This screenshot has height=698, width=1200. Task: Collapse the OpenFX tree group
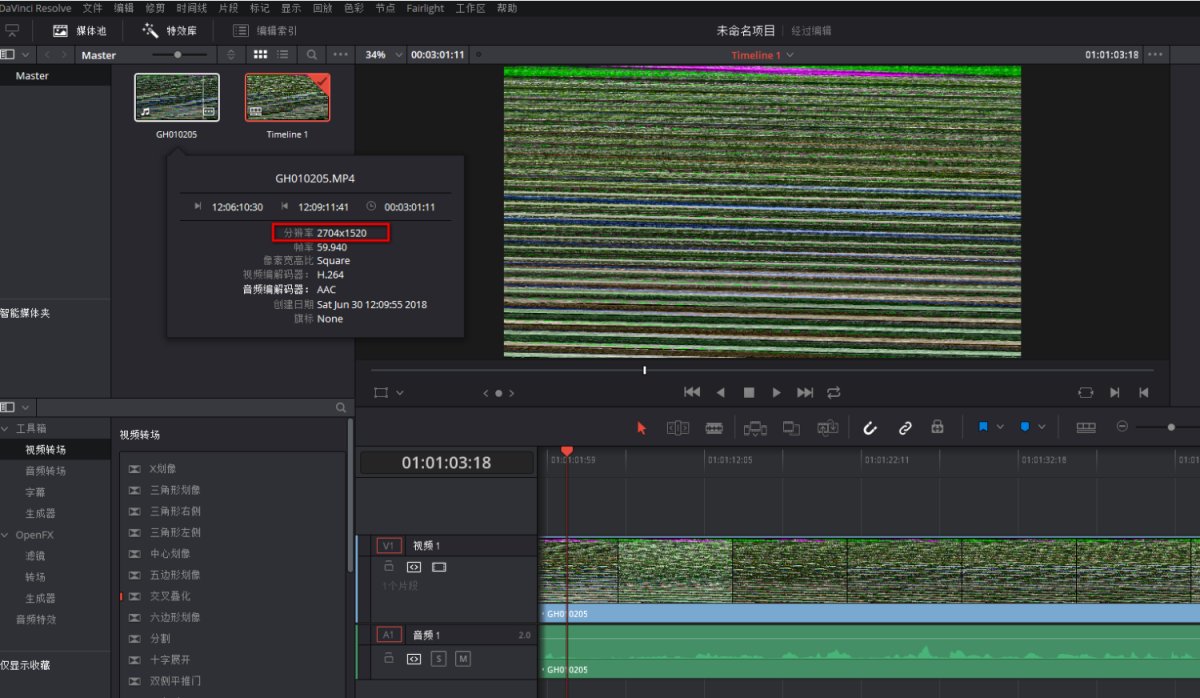click(5, 535)
